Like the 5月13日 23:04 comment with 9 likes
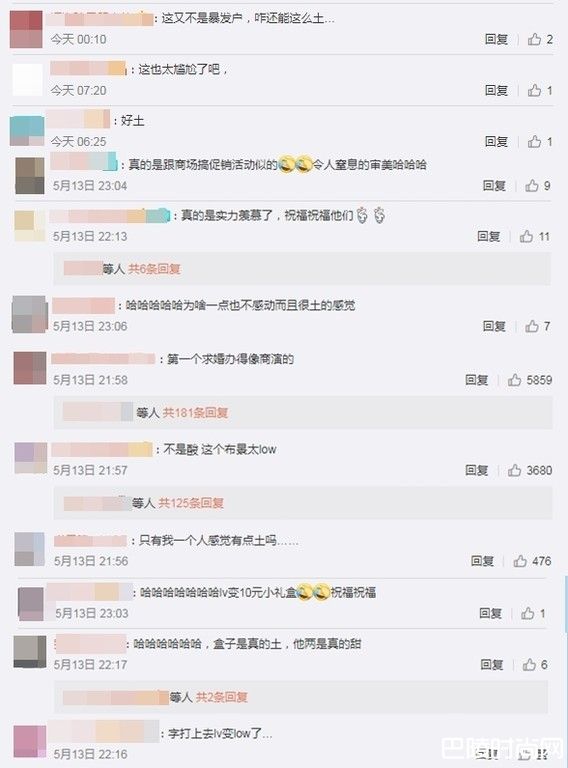Viewport: 568px width, 768px height. click(x=532, y=186)
